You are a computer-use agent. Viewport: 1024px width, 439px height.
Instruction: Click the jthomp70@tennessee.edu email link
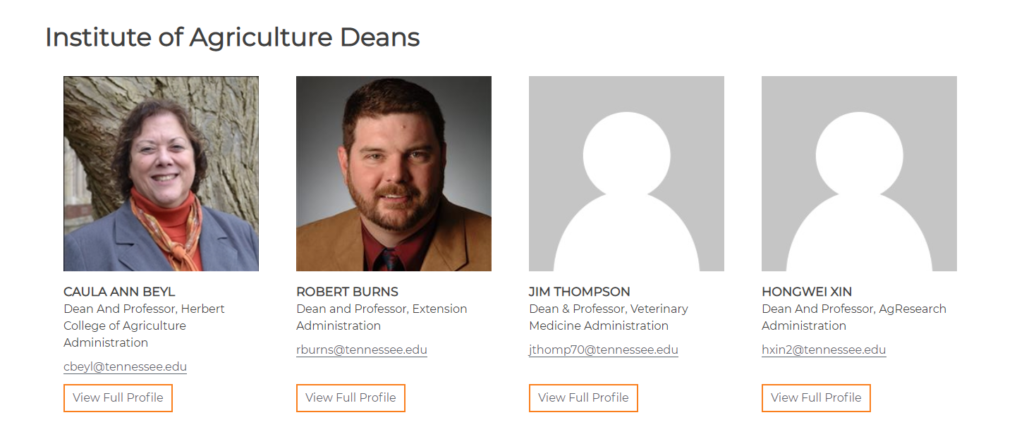(x=603, y=350)
